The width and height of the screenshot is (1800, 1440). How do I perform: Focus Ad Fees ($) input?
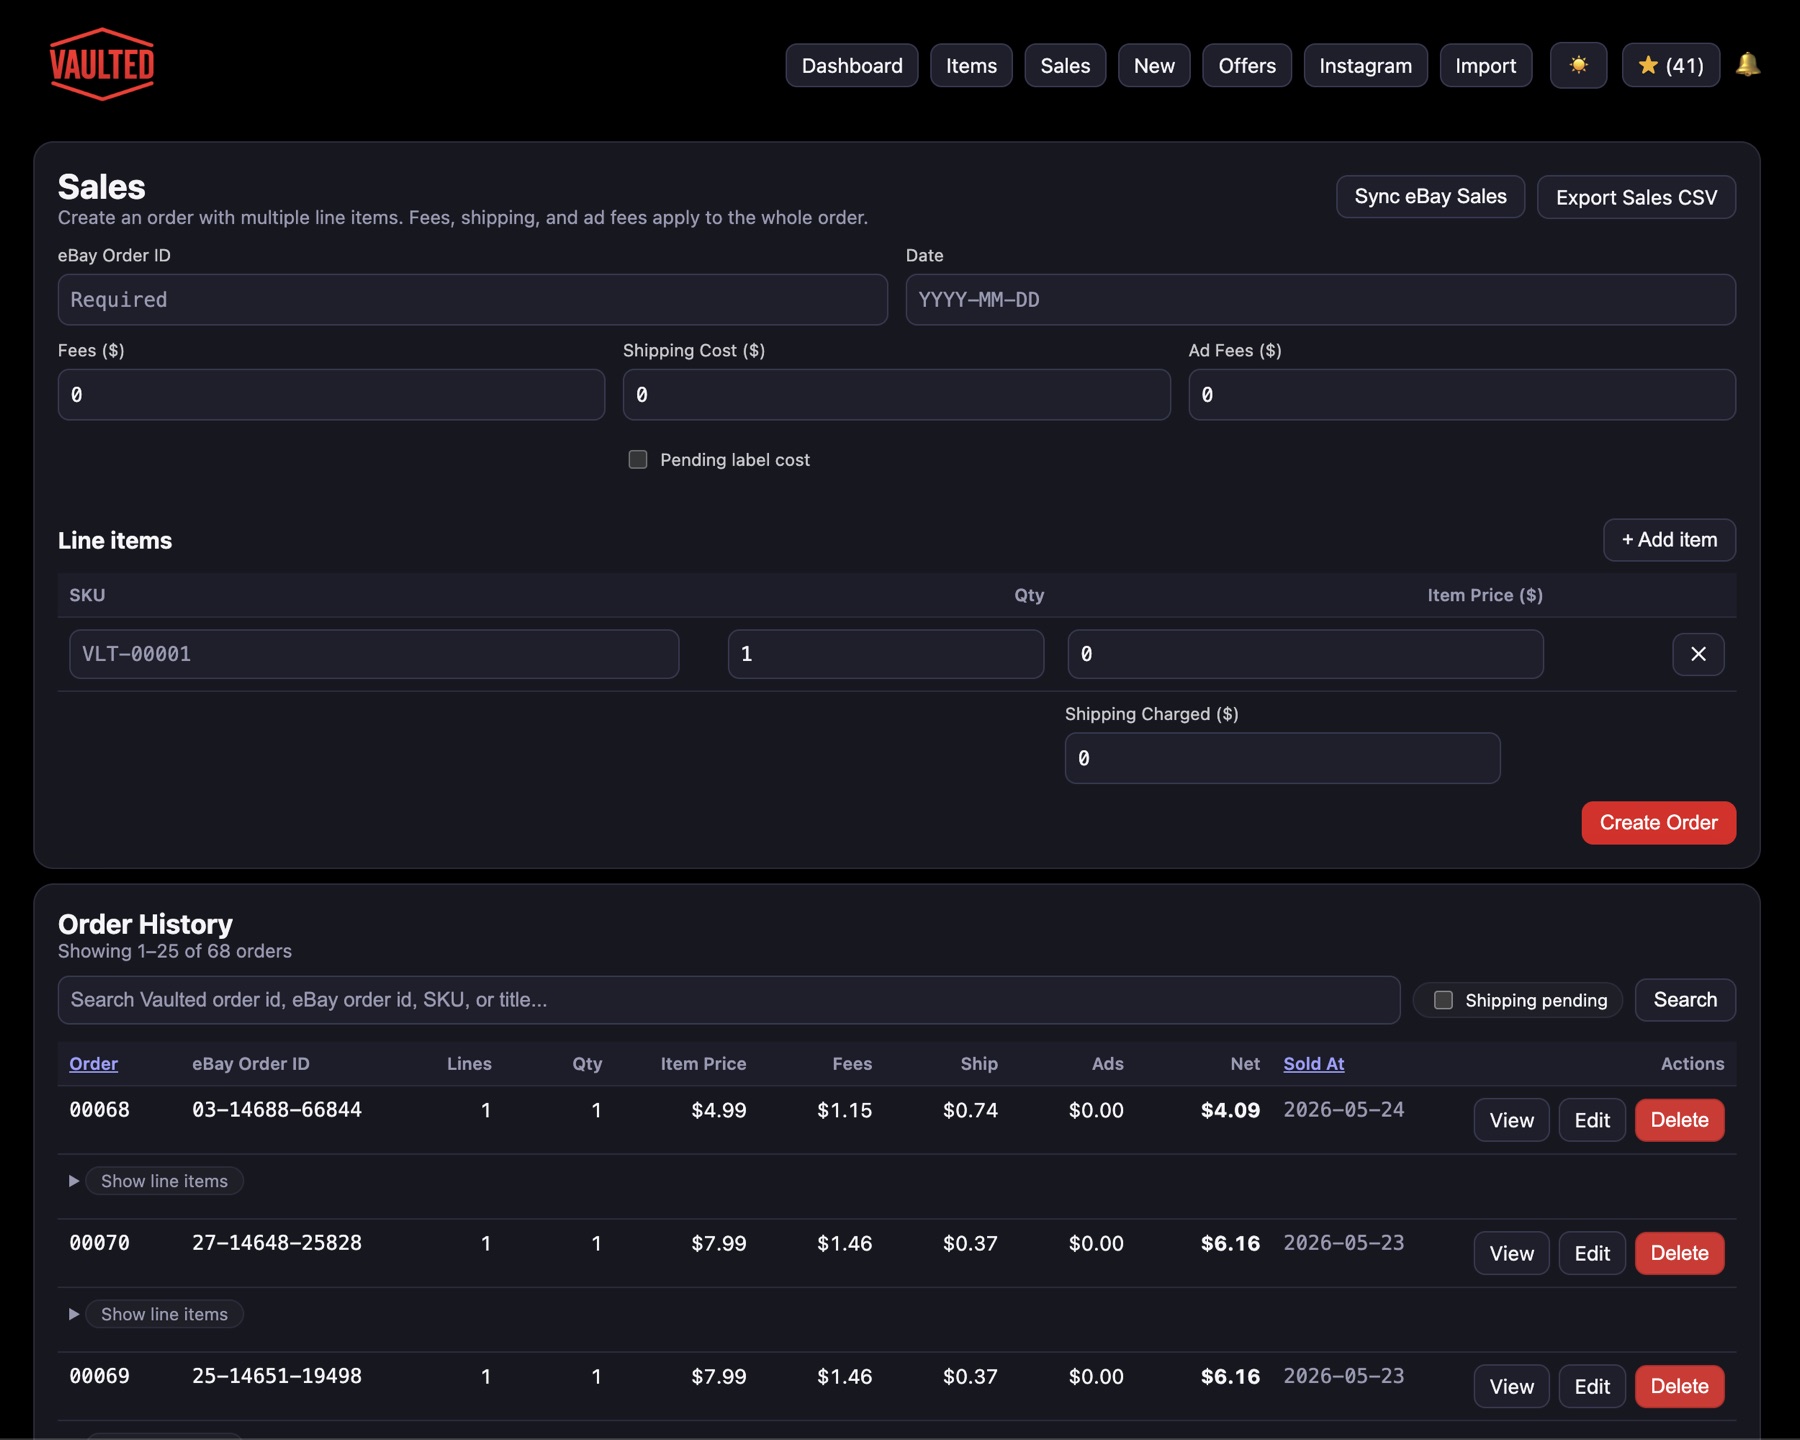click(1461, 394)
